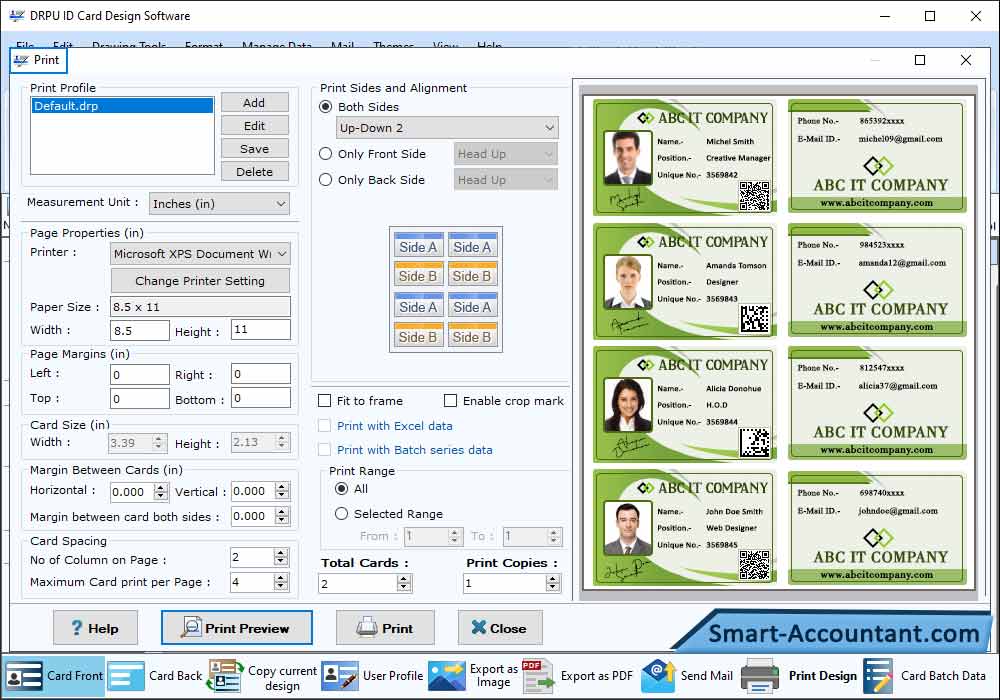Select Both Sides radio button

pyautogui.click(x=325, y=106)
